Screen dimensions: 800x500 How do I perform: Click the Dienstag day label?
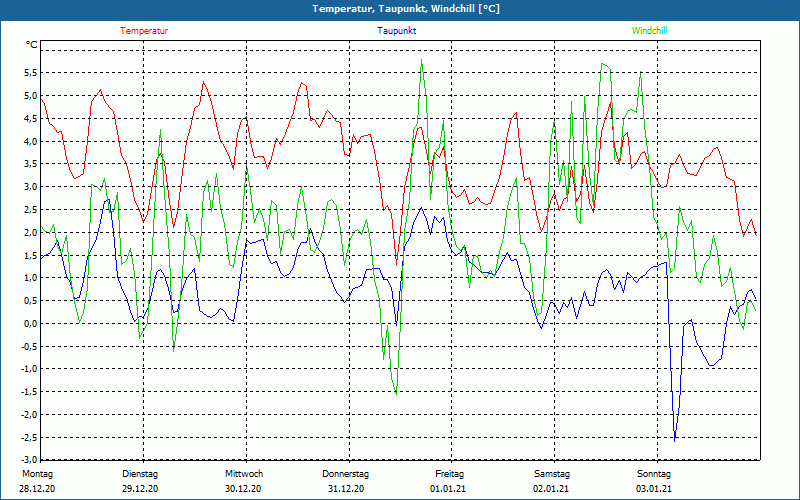[x=140, y=474]
